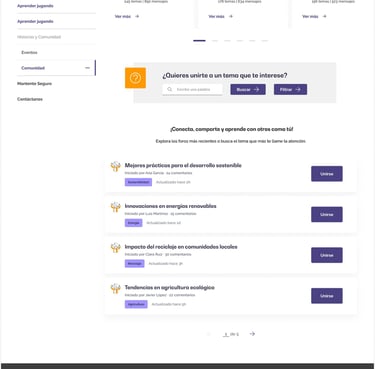
Task: Focus the keyword search input field
Action: [x=192, y=89]
